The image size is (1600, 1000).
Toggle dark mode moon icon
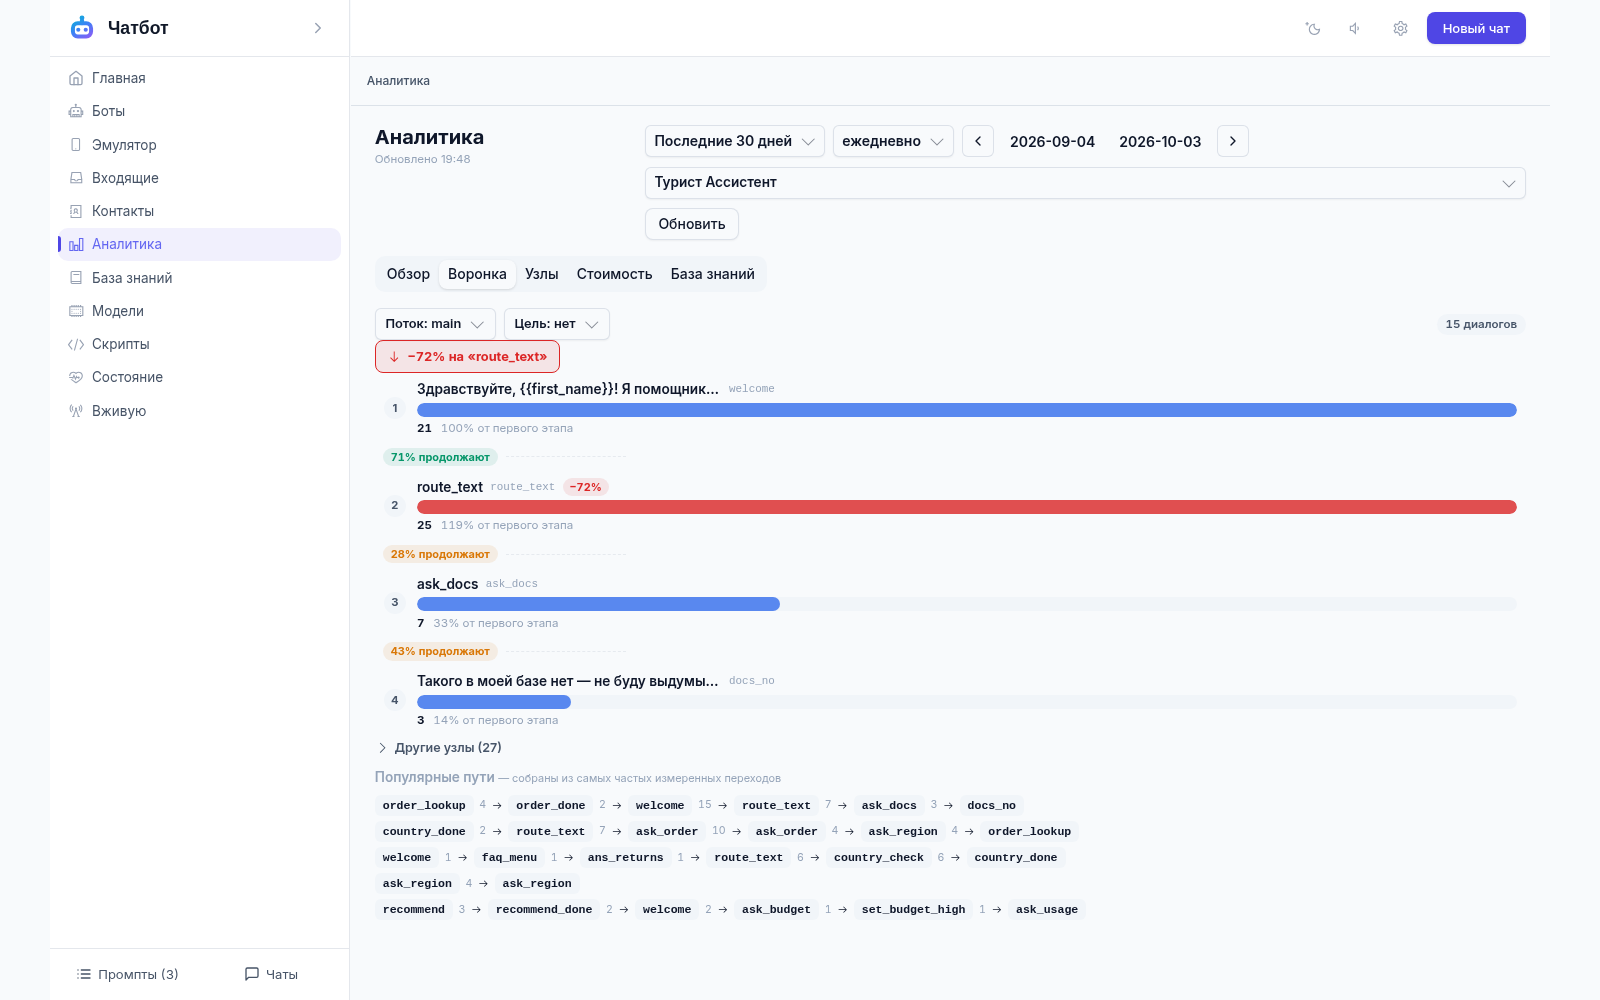click(1313, 28)
